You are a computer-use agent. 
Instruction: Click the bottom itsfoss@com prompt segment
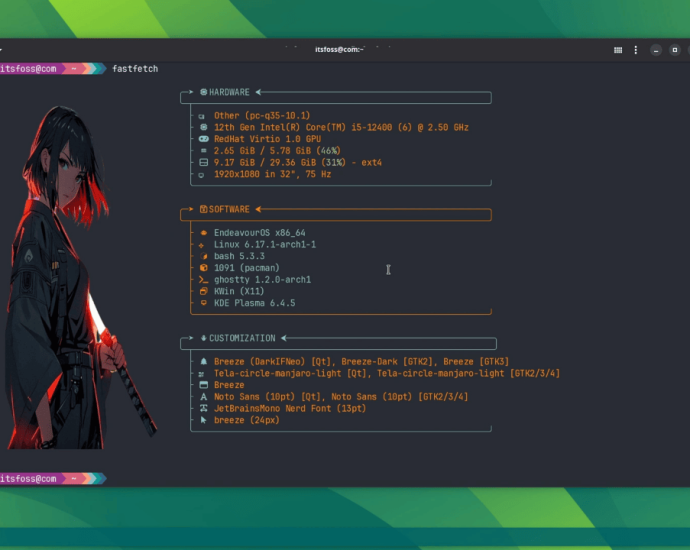(29, 478)
